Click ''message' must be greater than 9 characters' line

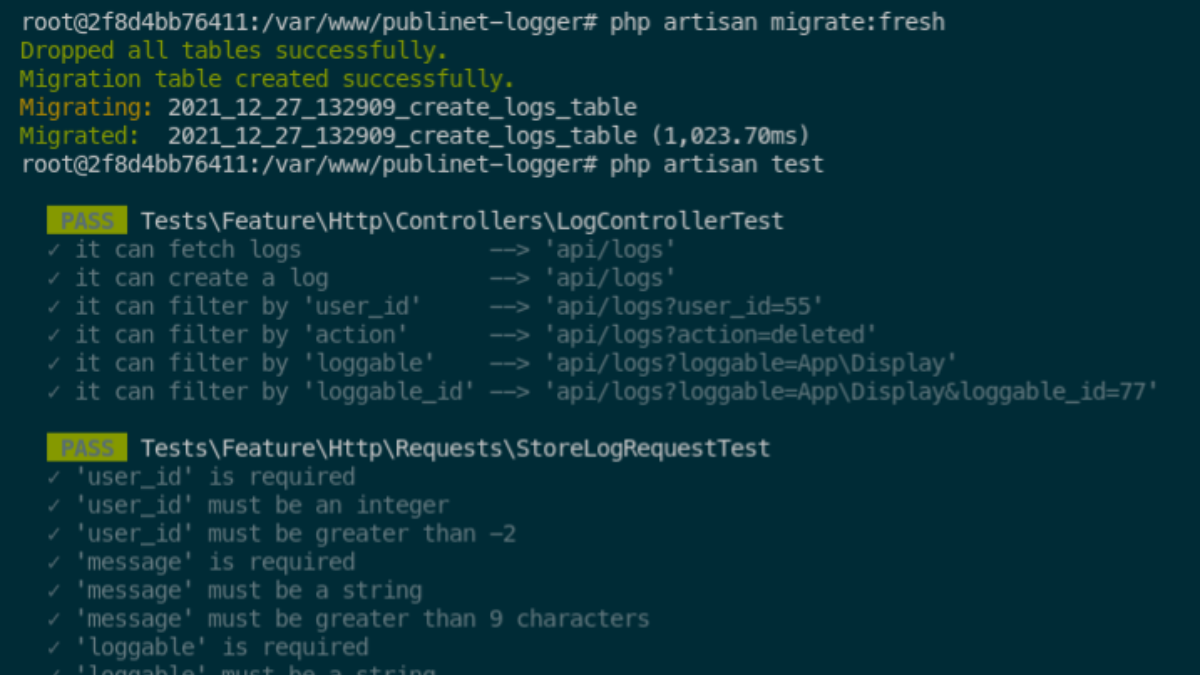[362, 619]
